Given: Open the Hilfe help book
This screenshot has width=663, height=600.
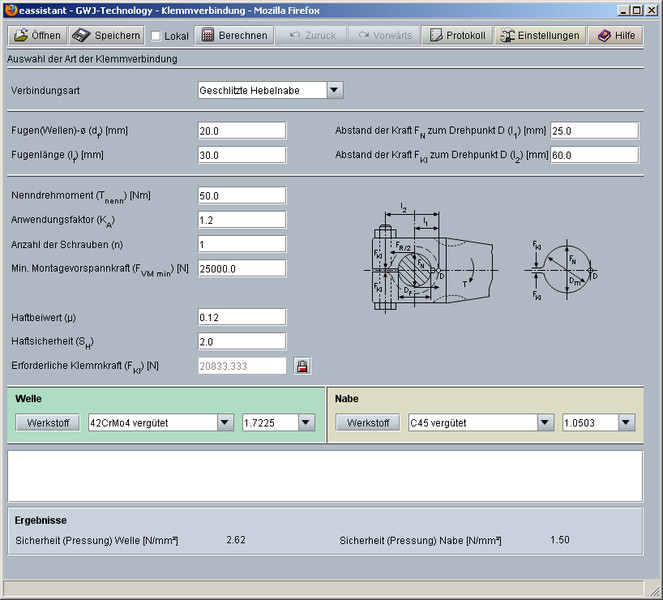Looking at the screenshot, I should point(615,35).
